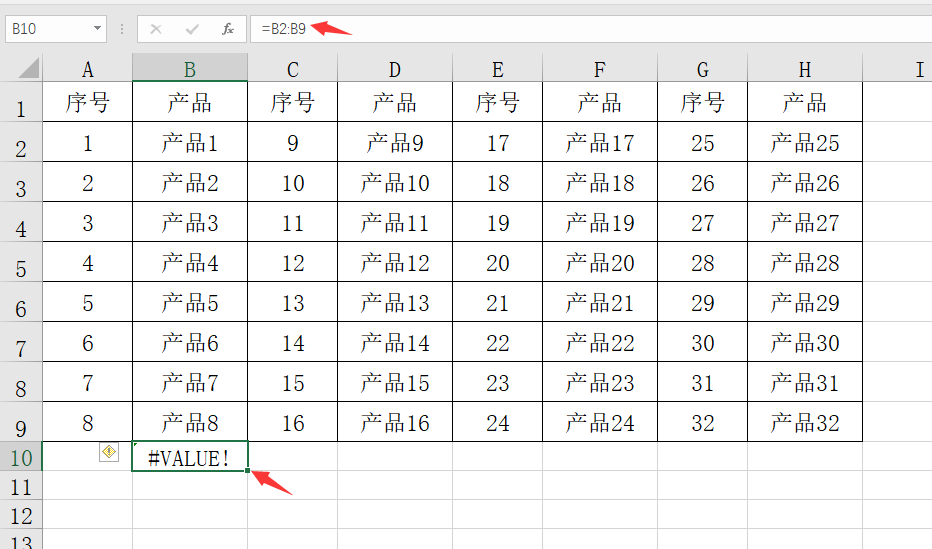Select row 10 header
This screenshot has height=549, width=932.
click(x=21, y=456)
